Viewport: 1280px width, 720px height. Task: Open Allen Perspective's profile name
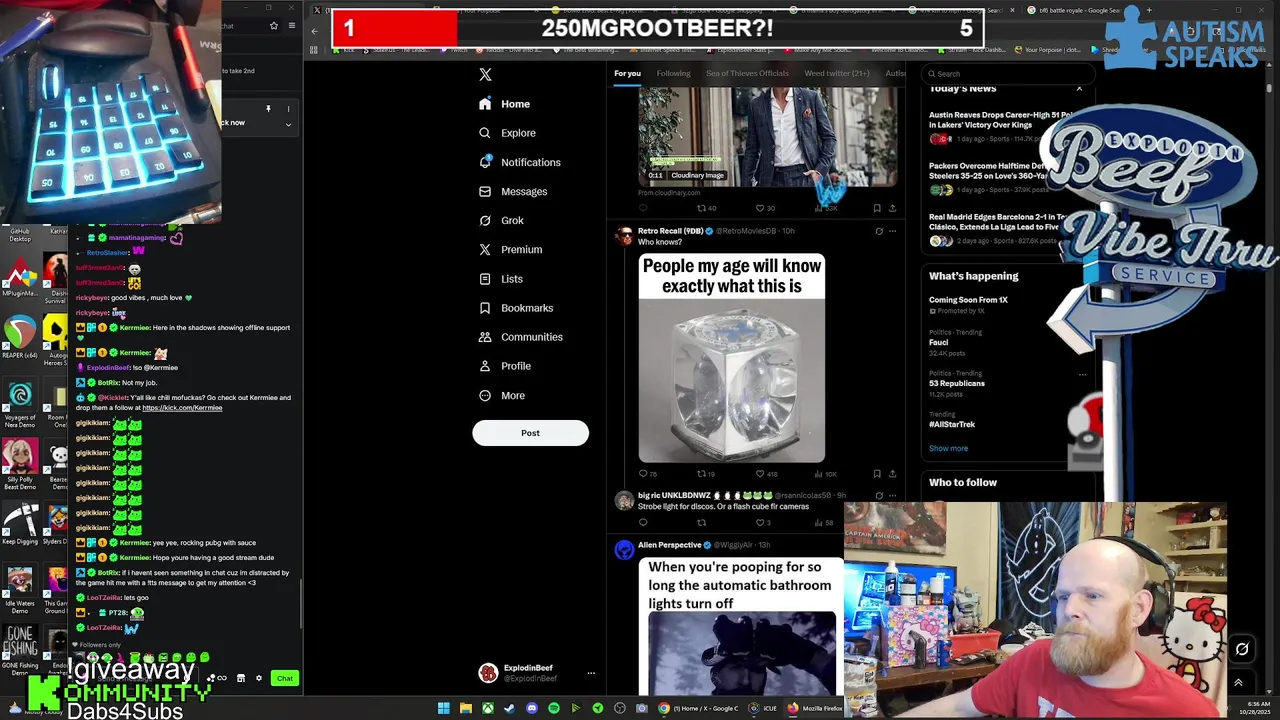(669, 545)
